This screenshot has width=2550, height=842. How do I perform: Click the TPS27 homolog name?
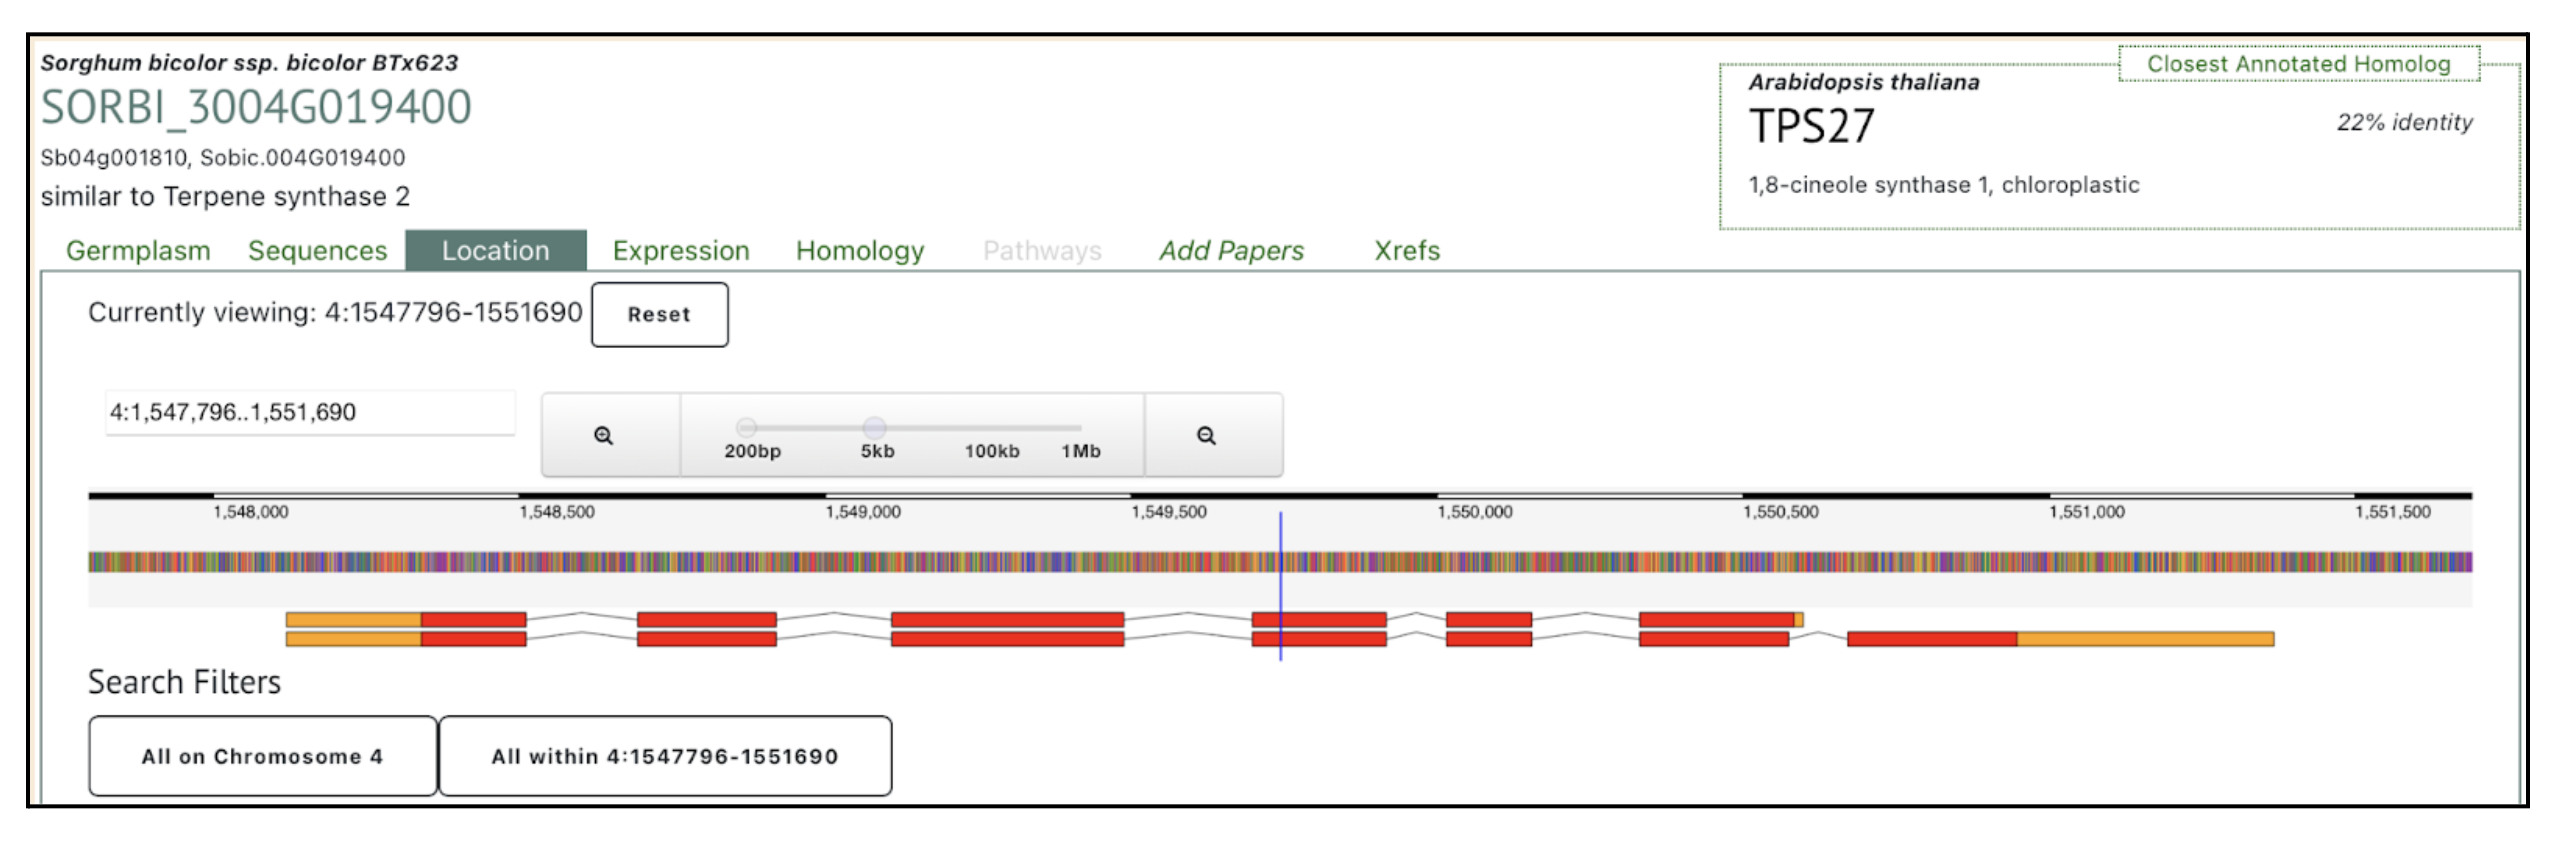coord(1811,127)
